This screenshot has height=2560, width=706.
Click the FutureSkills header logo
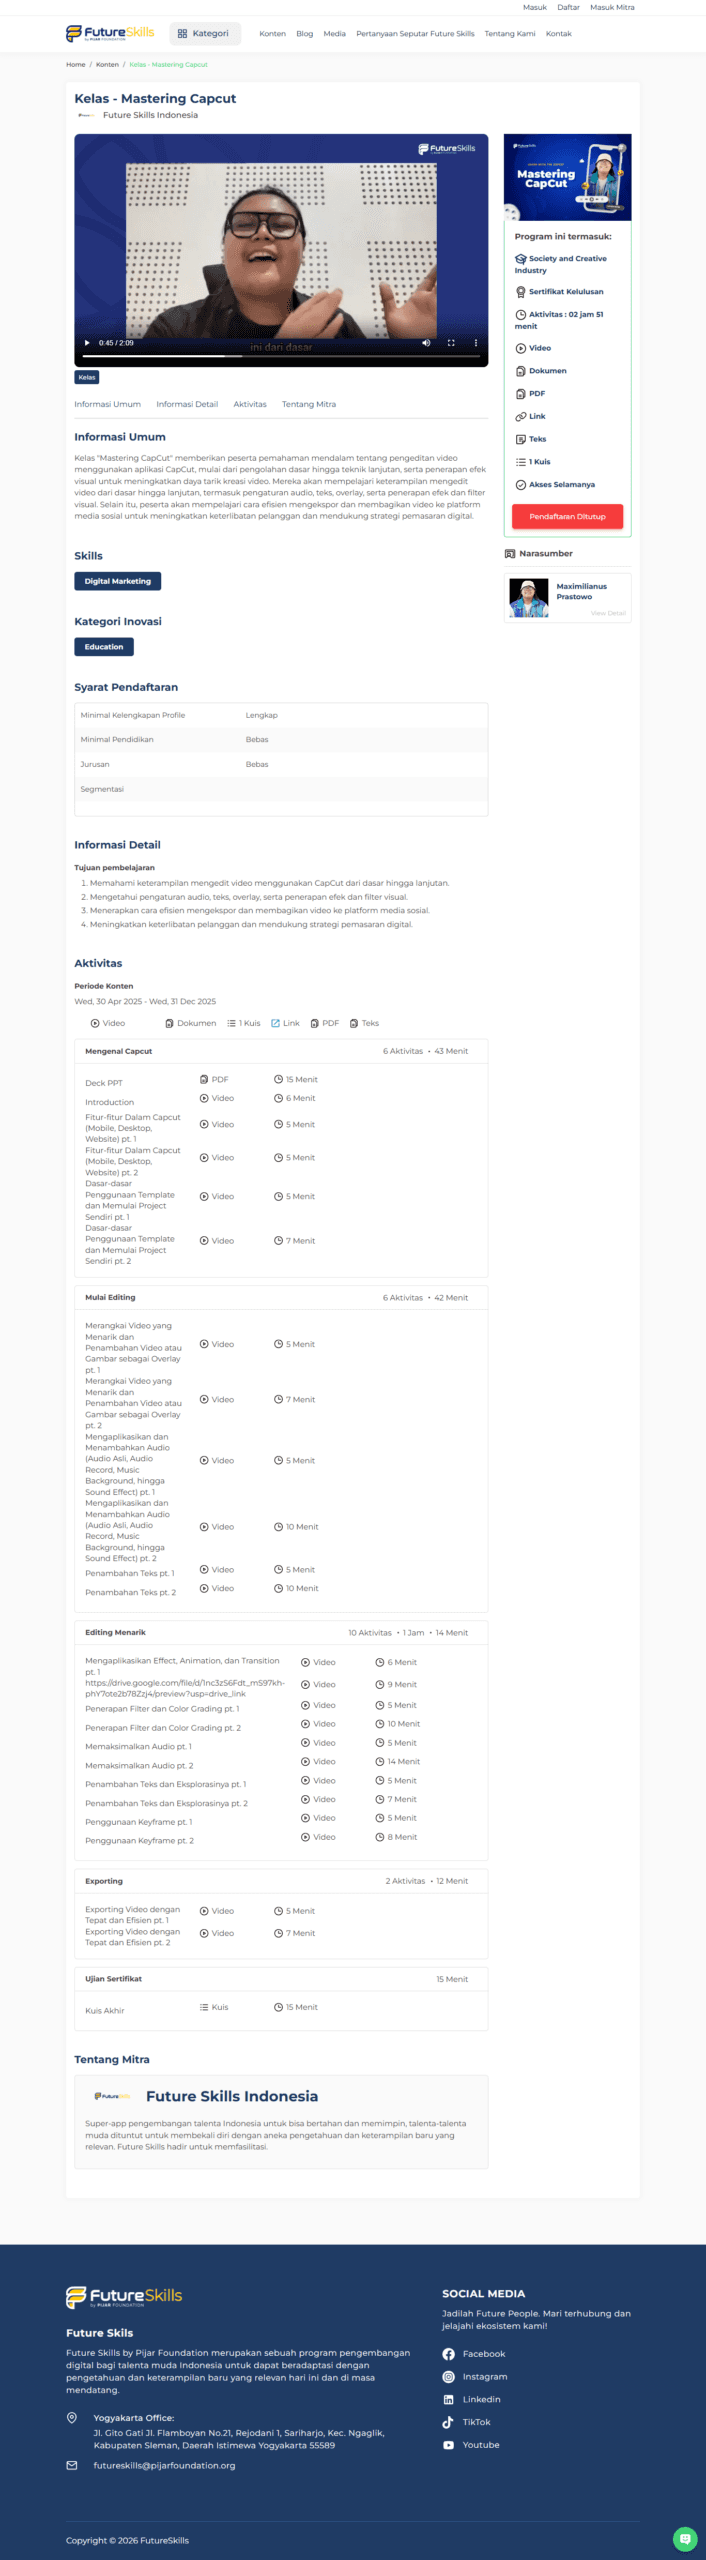110,33
